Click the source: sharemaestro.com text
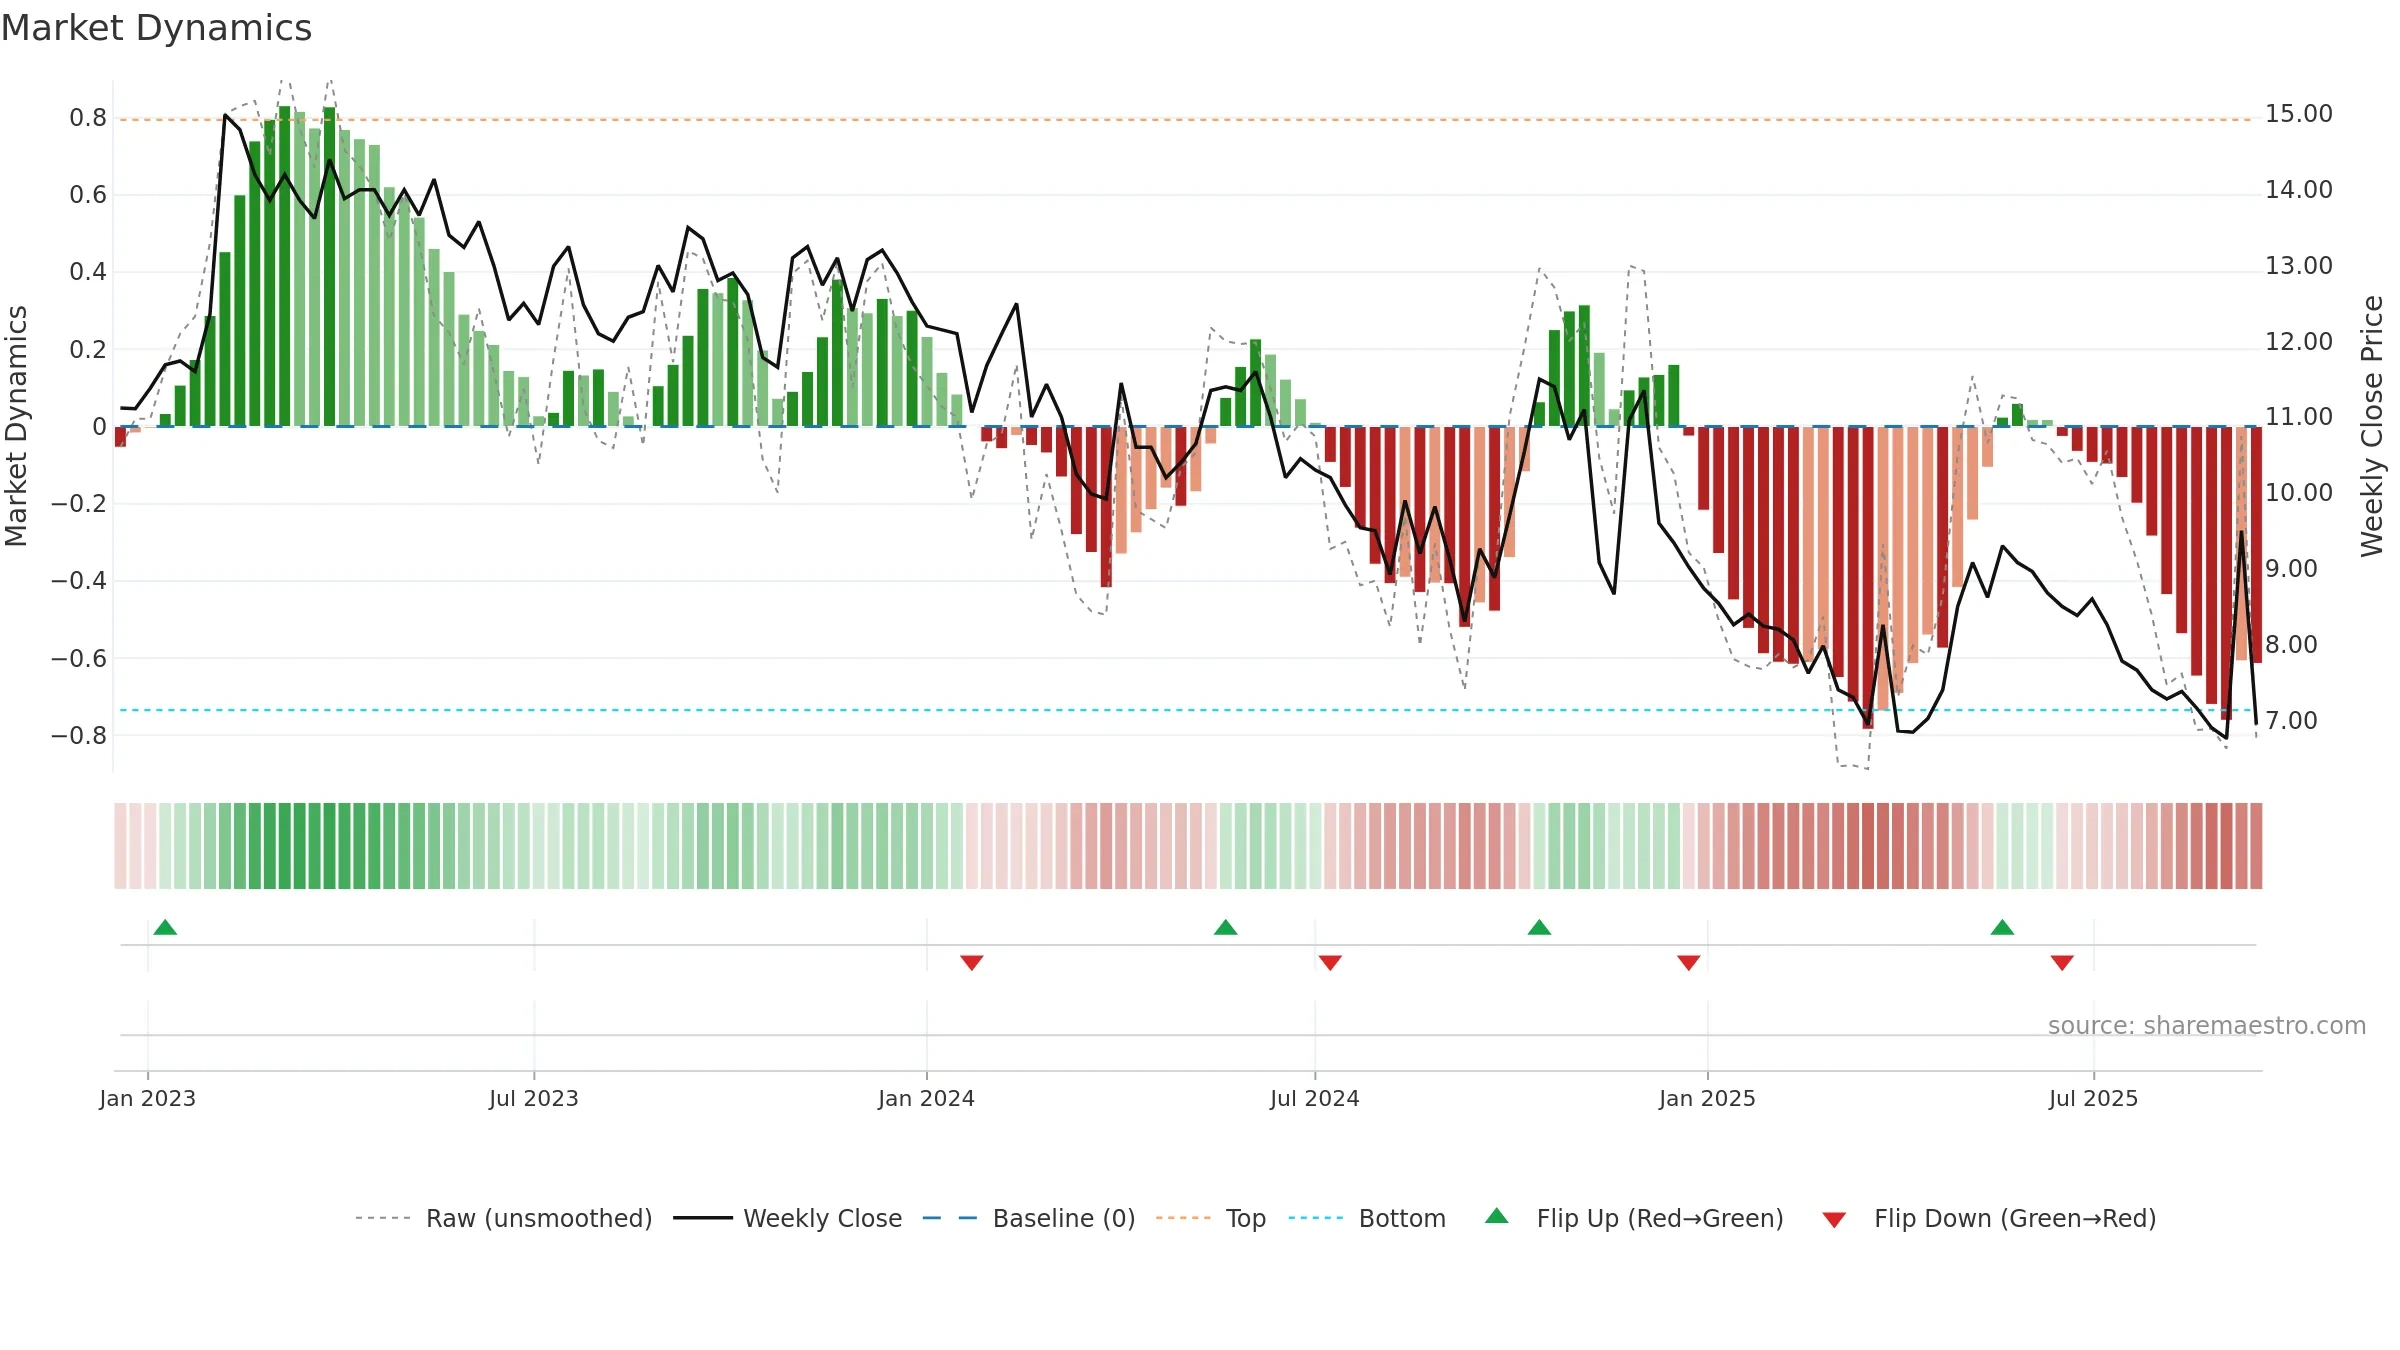Screen dimensions: 2400x1350 [2207, 1026]
